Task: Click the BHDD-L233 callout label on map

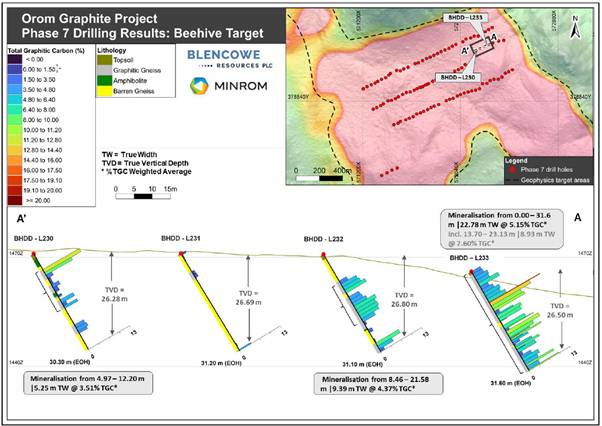Action: [x=466, y=18]
